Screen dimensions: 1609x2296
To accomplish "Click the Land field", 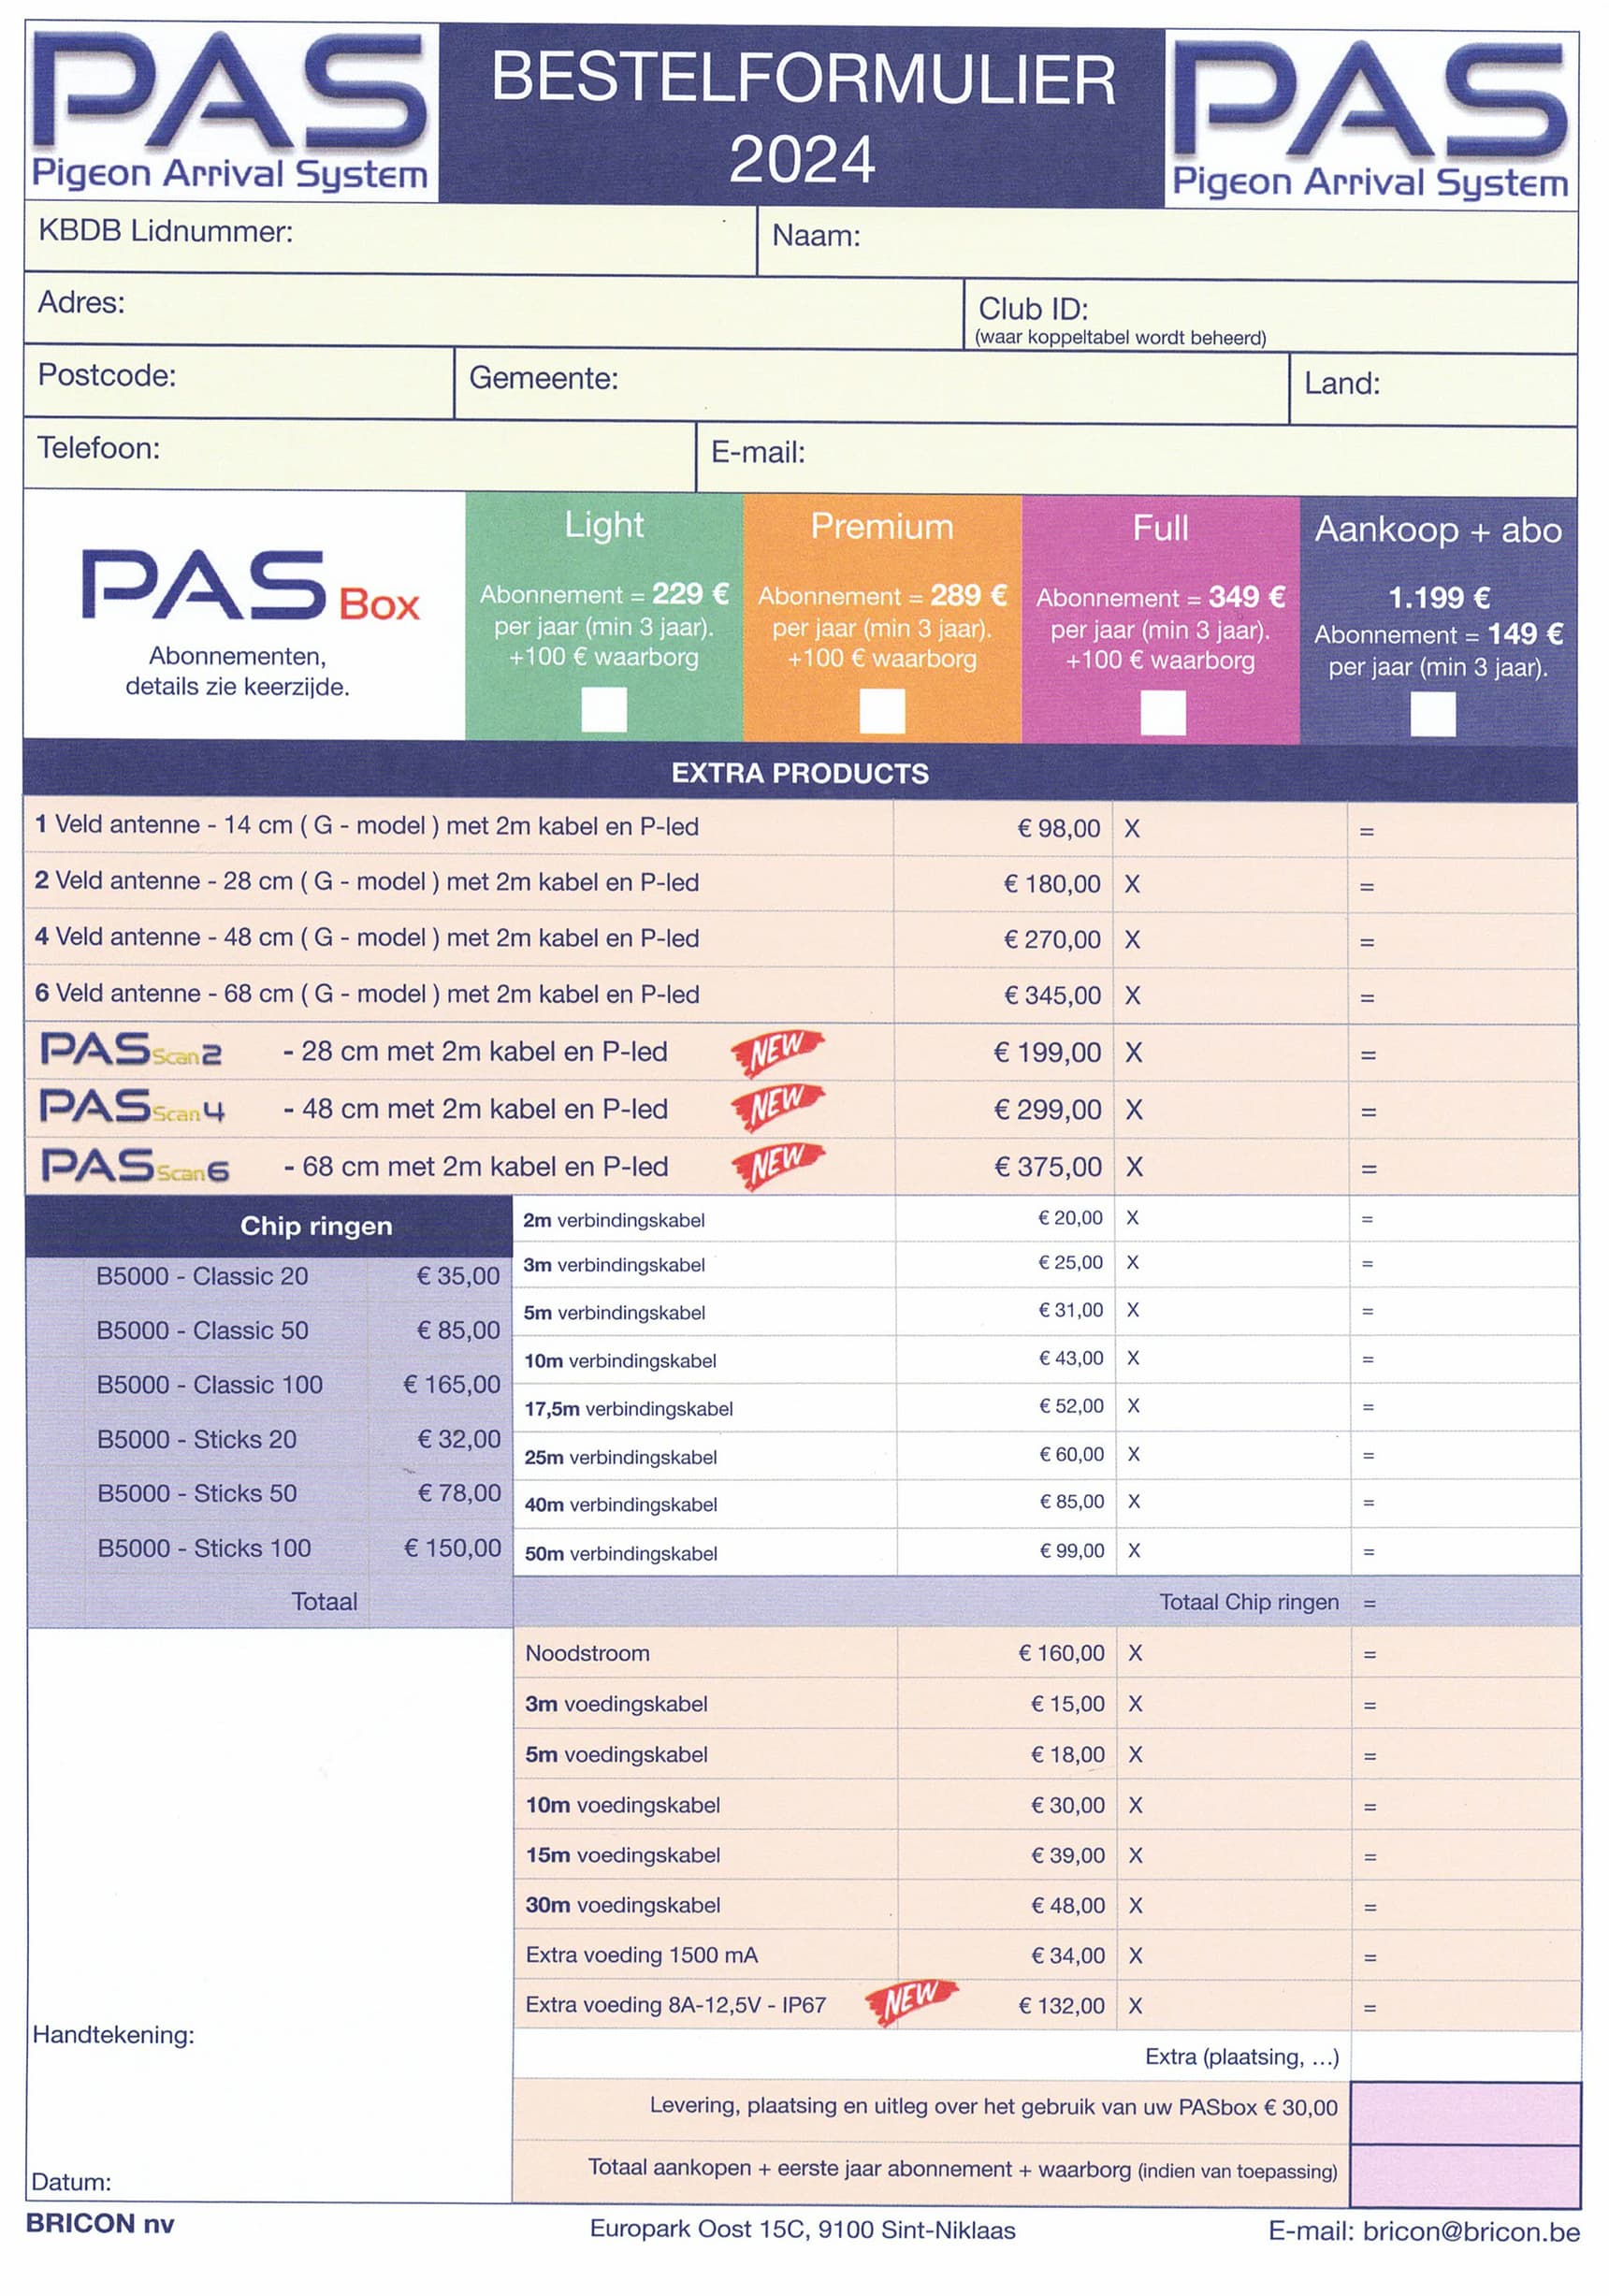I will click(1433, 390).
